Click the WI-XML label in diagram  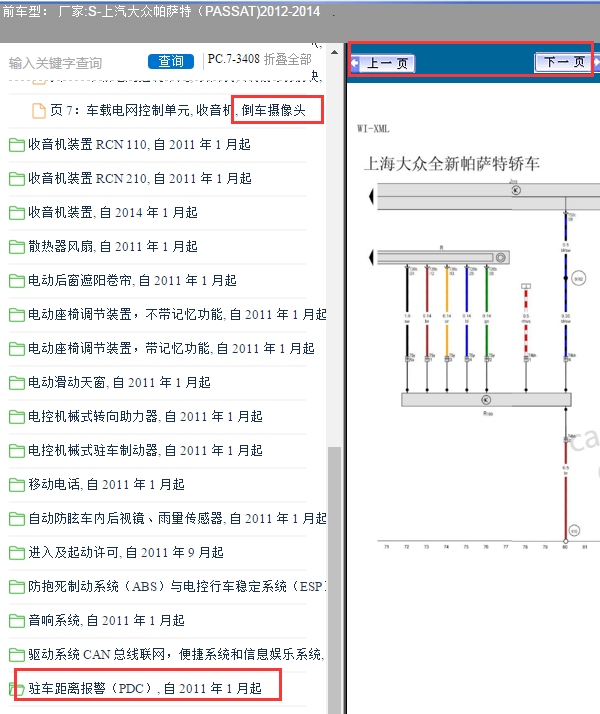point(373,129)
